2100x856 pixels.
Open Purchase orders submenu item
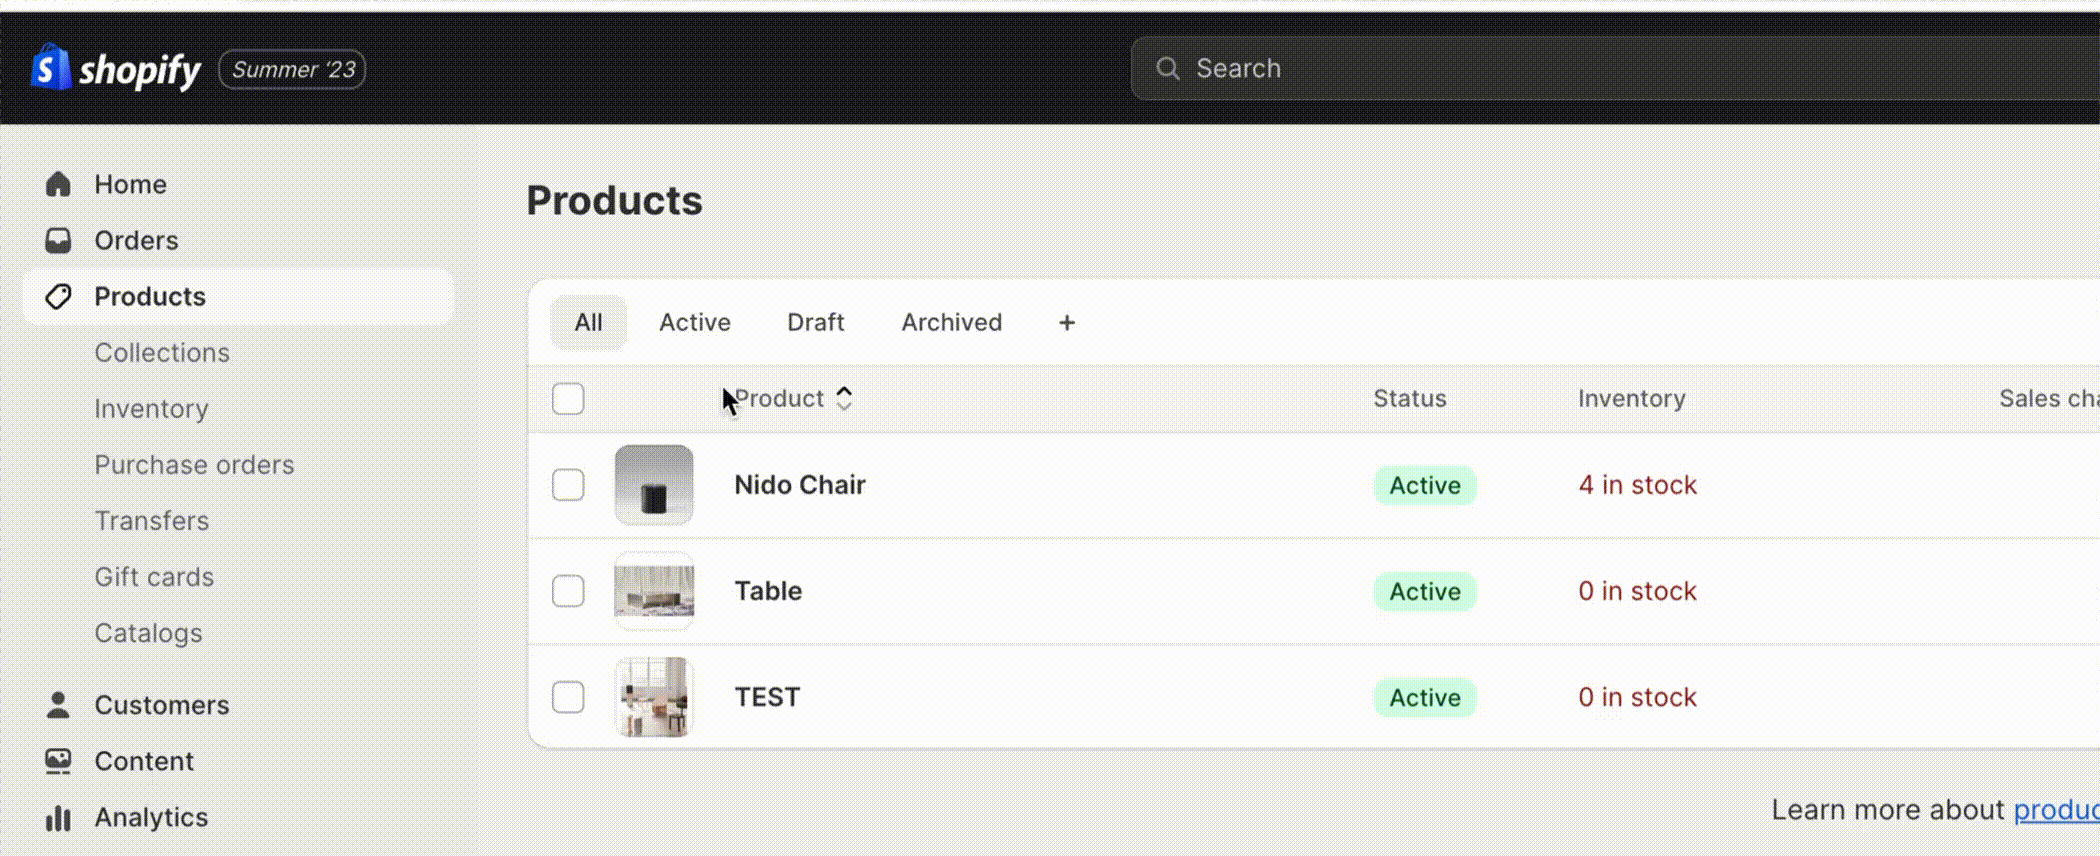(x=194, y=465)
